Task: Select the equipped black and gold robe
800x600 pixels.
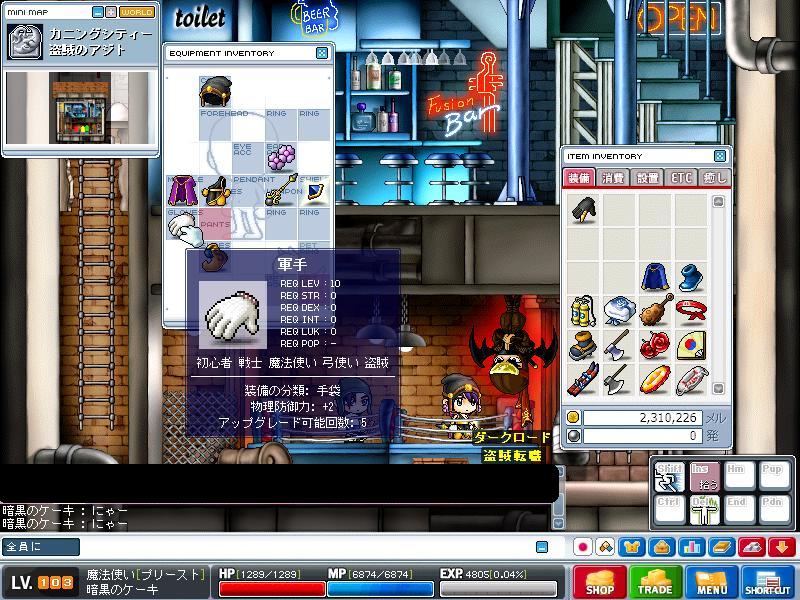Action: click(215, 191)
